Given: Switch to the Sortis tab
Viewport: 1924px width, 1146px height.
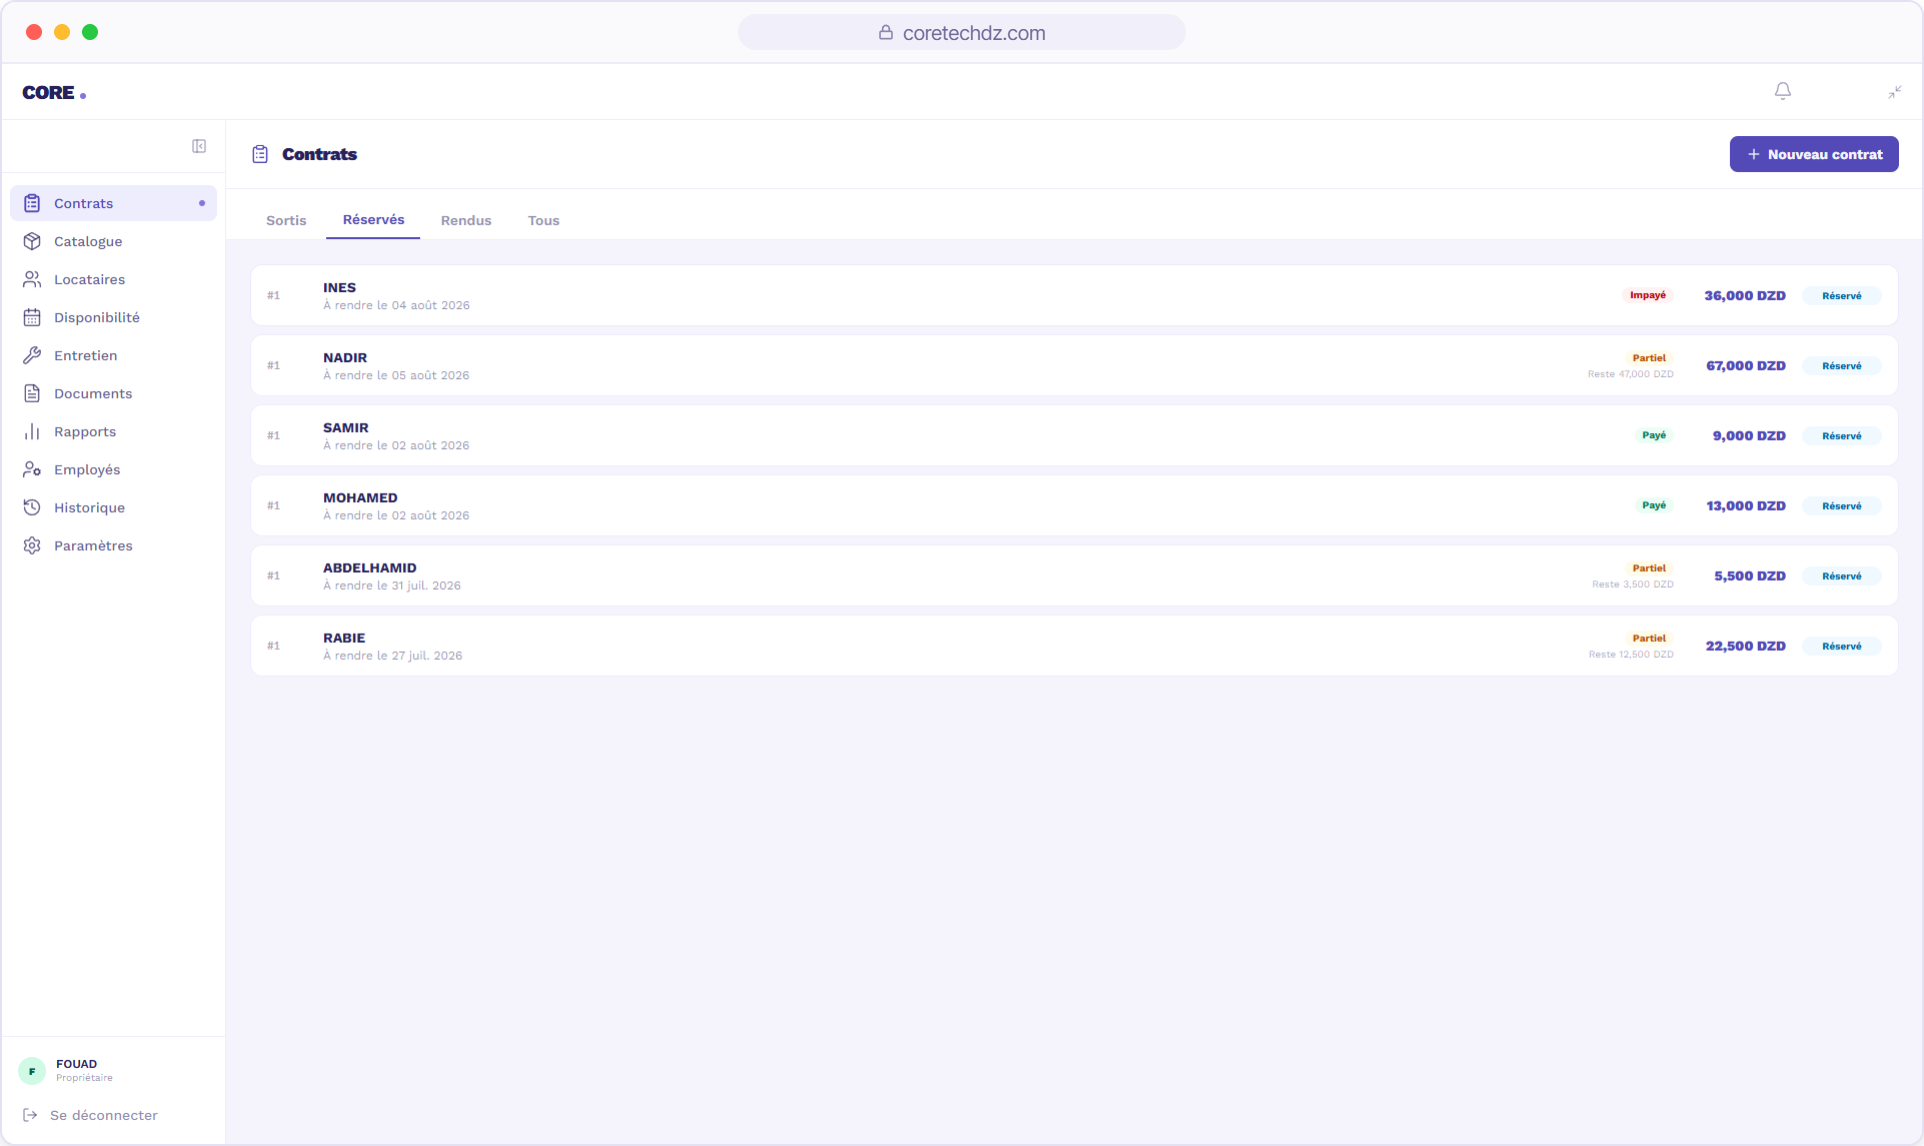Looking at the screenshot, I should (x=286, y=220).
